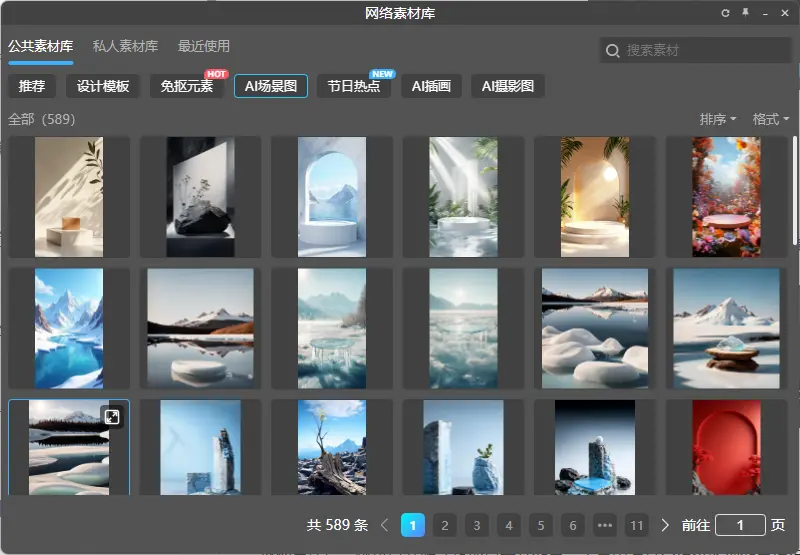This screenshot has width=800, height=555.
Task: Open the 最近使用 tab
Action: pyautogui.click(x=204, y=46)
